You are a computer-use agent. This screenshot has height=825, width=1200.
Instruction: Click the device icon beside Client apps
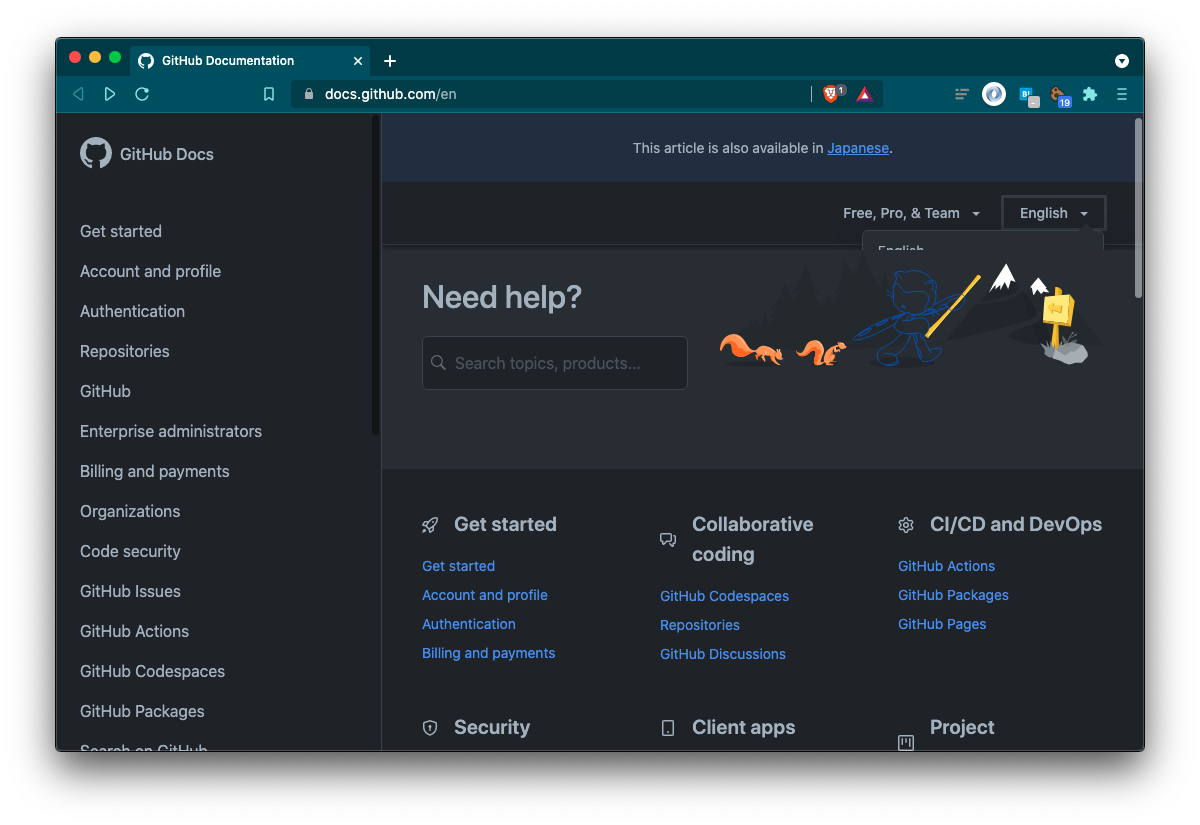coord(668,728)
